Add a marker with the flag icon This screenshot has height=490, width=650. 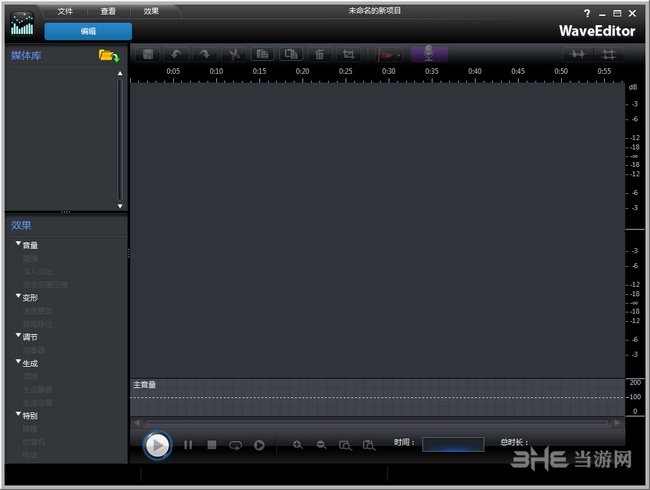pos(386,55)
